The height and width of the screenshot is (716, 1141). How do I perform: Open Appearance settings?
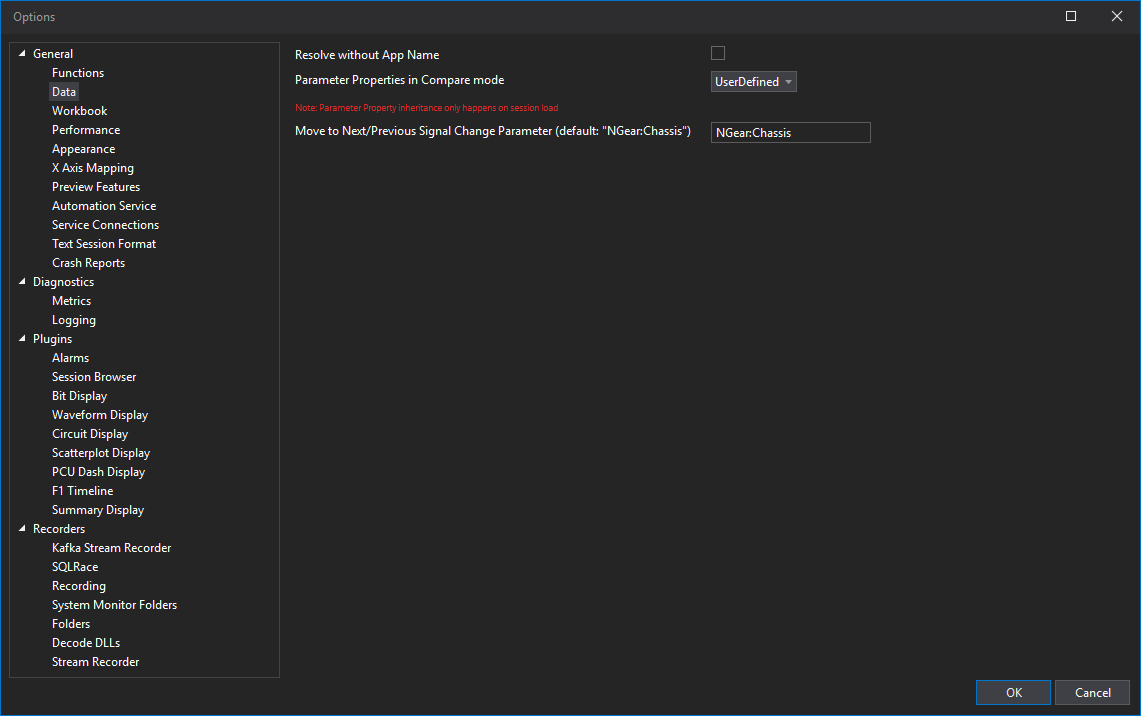84,148
